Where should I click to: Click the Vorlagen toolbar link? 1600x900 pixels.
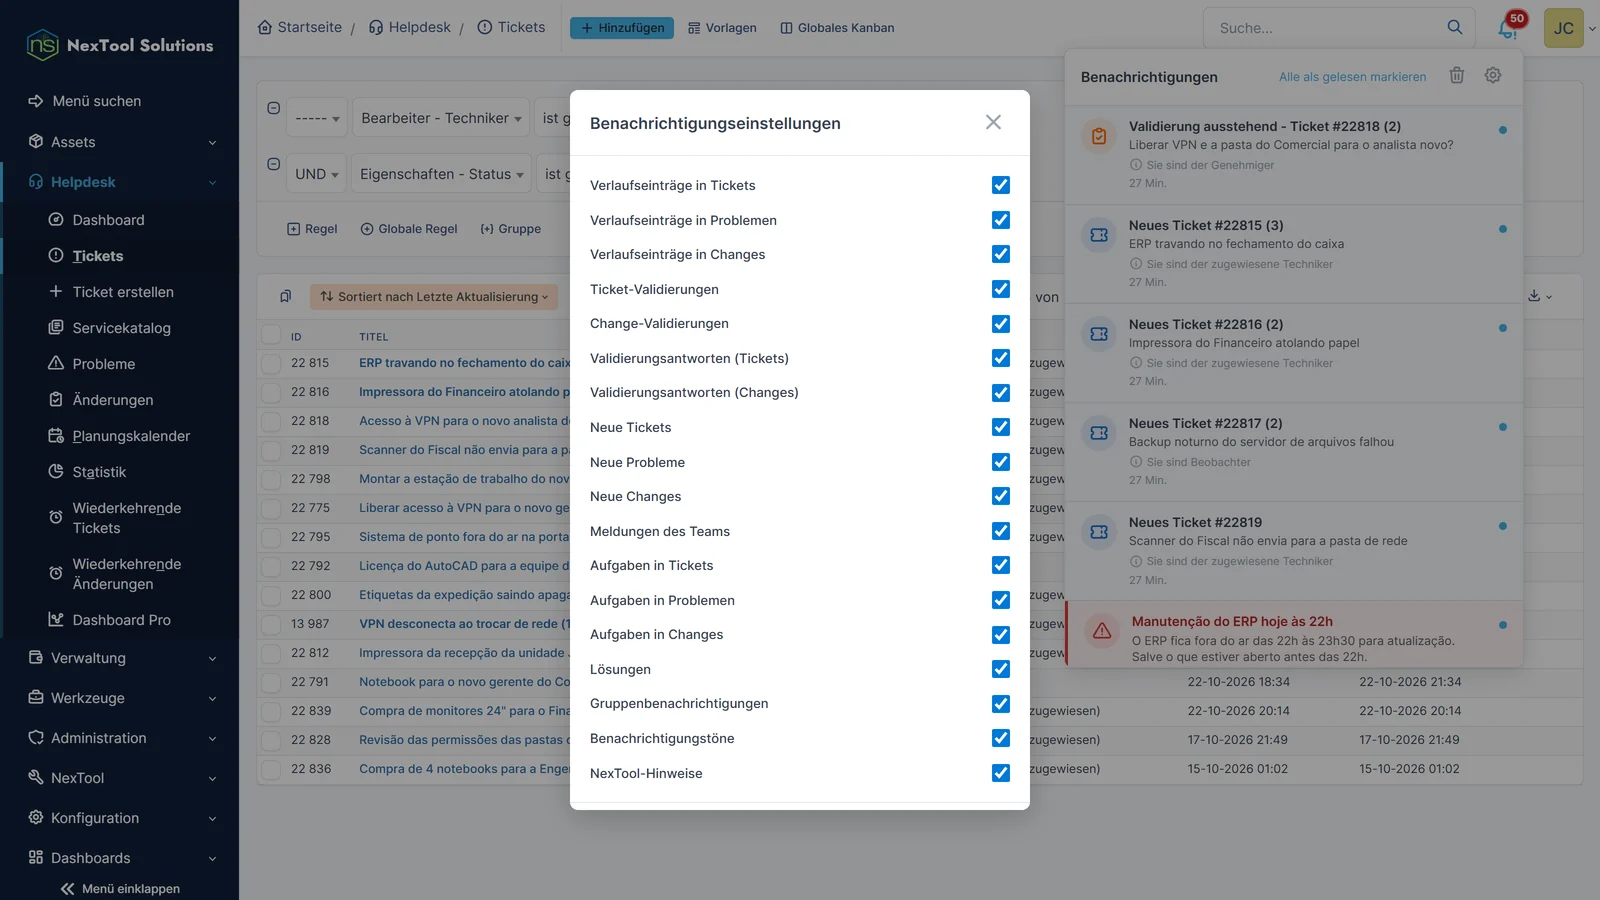[x=722, y=28]
